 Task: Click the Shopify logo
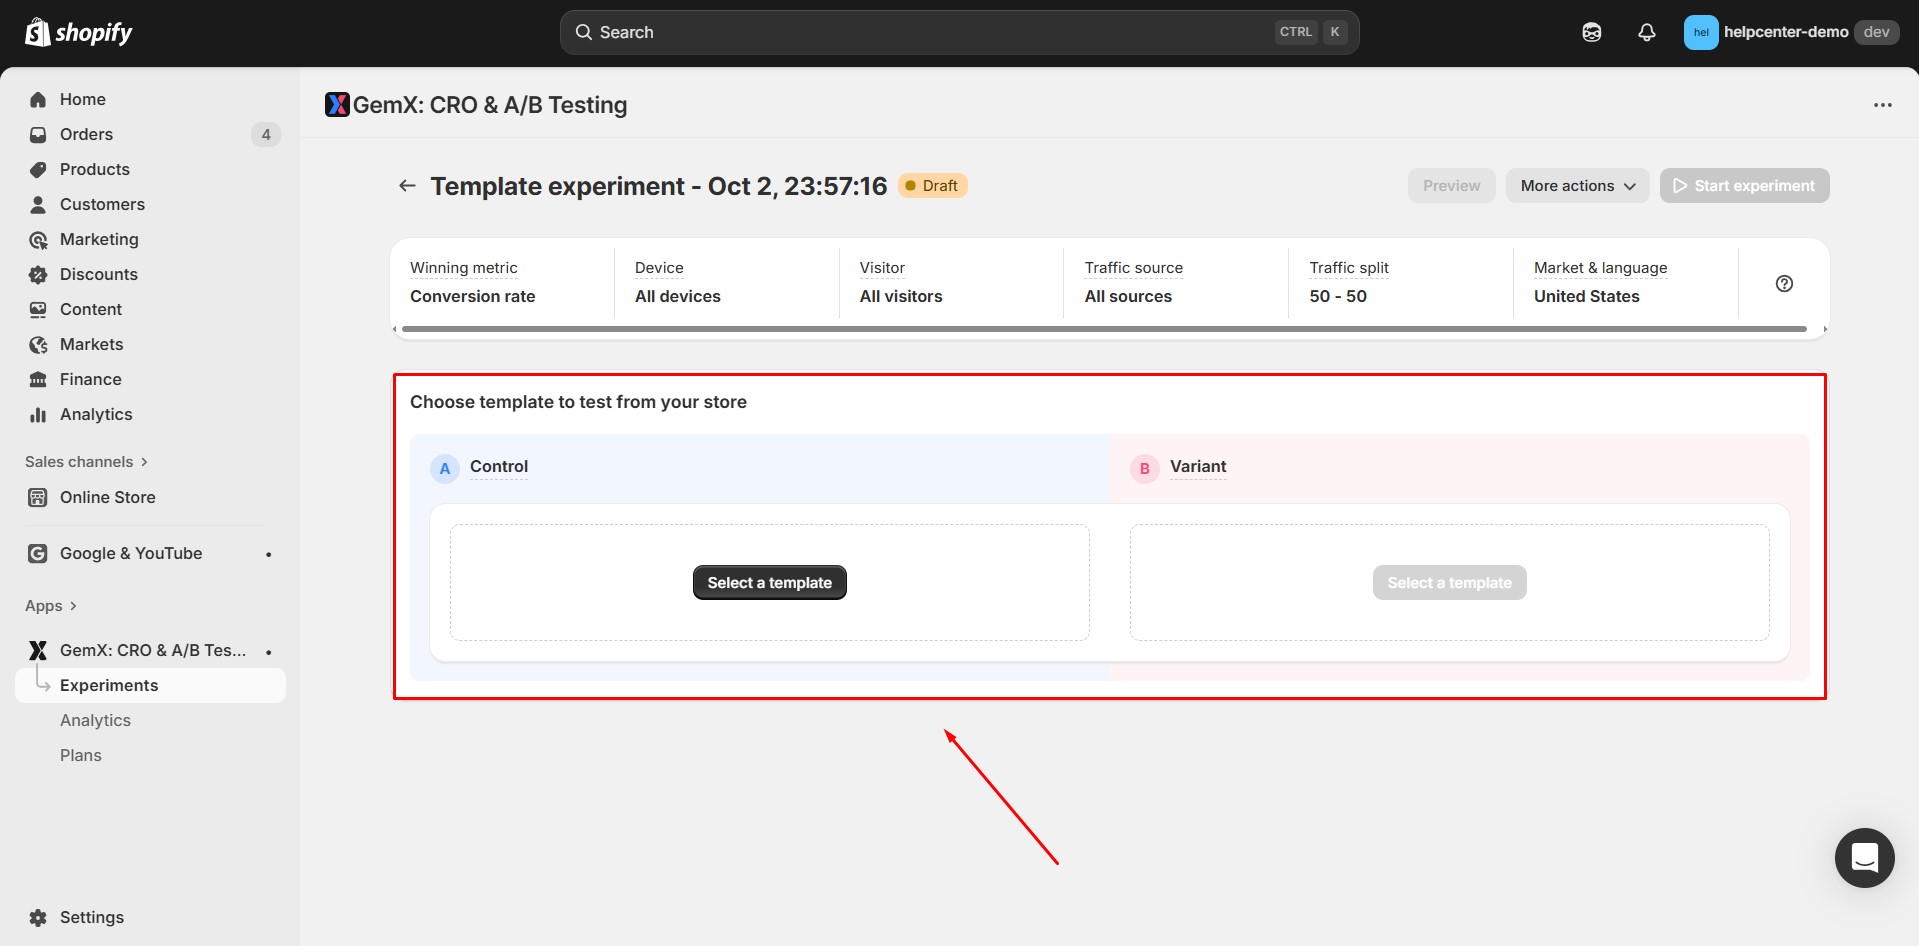pos(79,33)
